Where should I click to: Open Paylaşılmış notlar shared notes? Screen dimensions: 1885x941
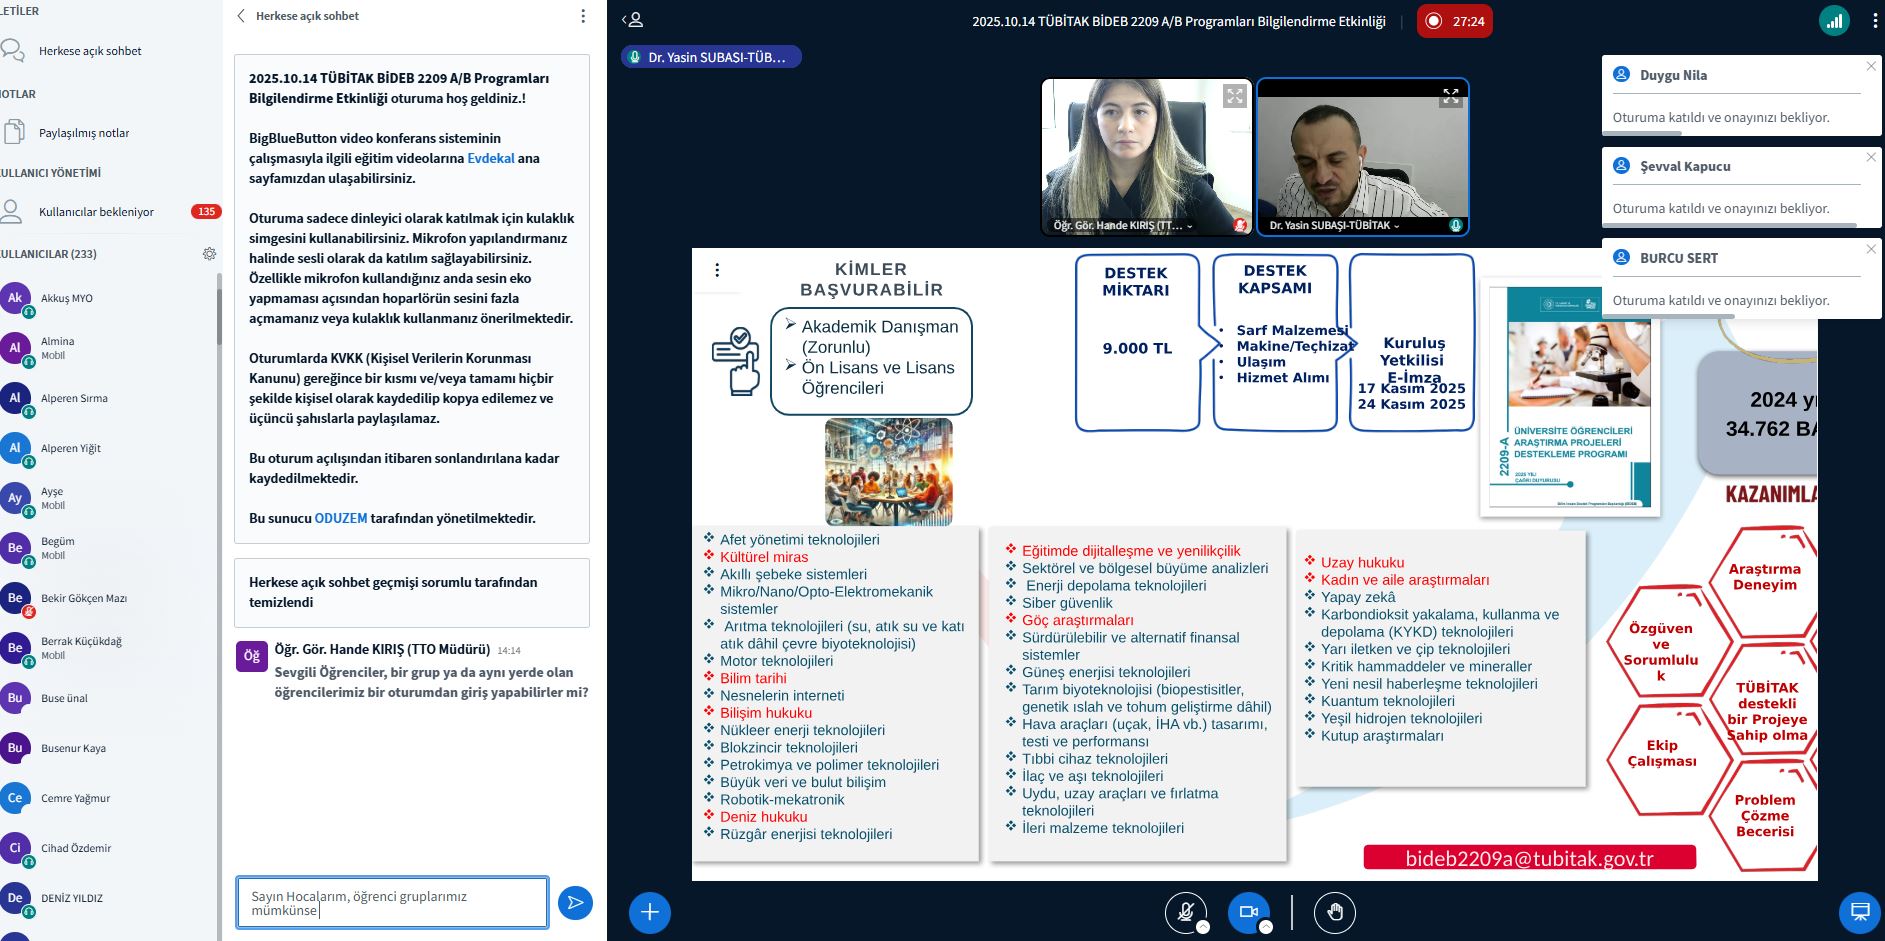click(84, 133)
